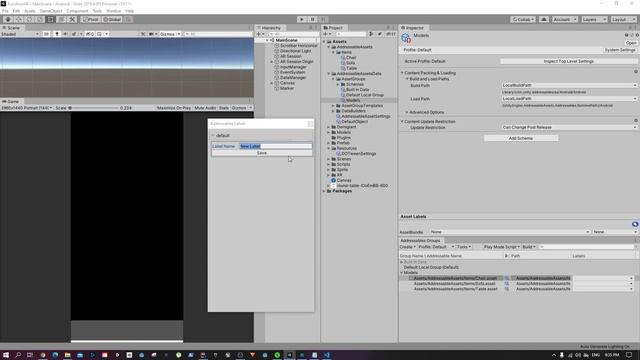This screenshot has height=360, width=640.
Task: Open the Component menu
Action: tap(77, 11)
